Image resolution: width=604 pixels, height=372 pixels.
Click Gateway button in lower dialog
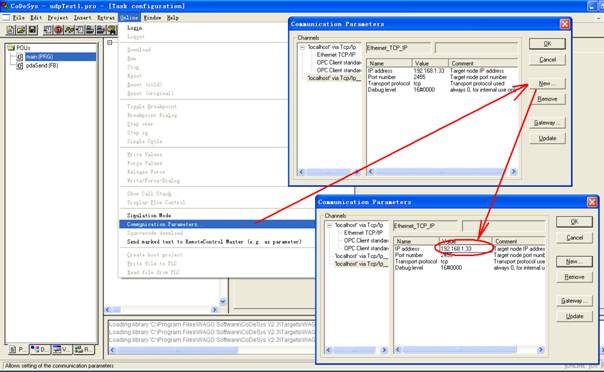click(x=574, y=300)
